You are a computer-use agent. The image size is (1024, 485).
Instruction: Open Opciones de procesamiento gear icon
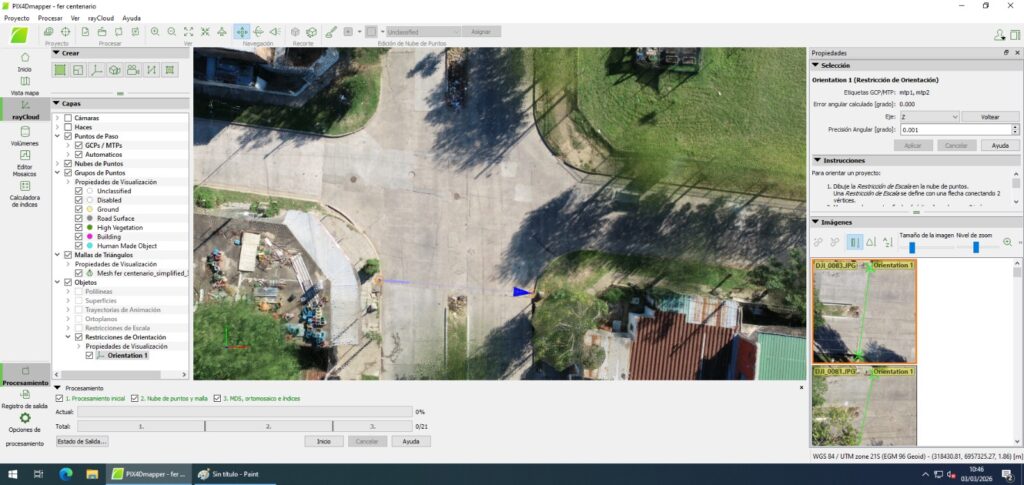(x=25, y=419)
